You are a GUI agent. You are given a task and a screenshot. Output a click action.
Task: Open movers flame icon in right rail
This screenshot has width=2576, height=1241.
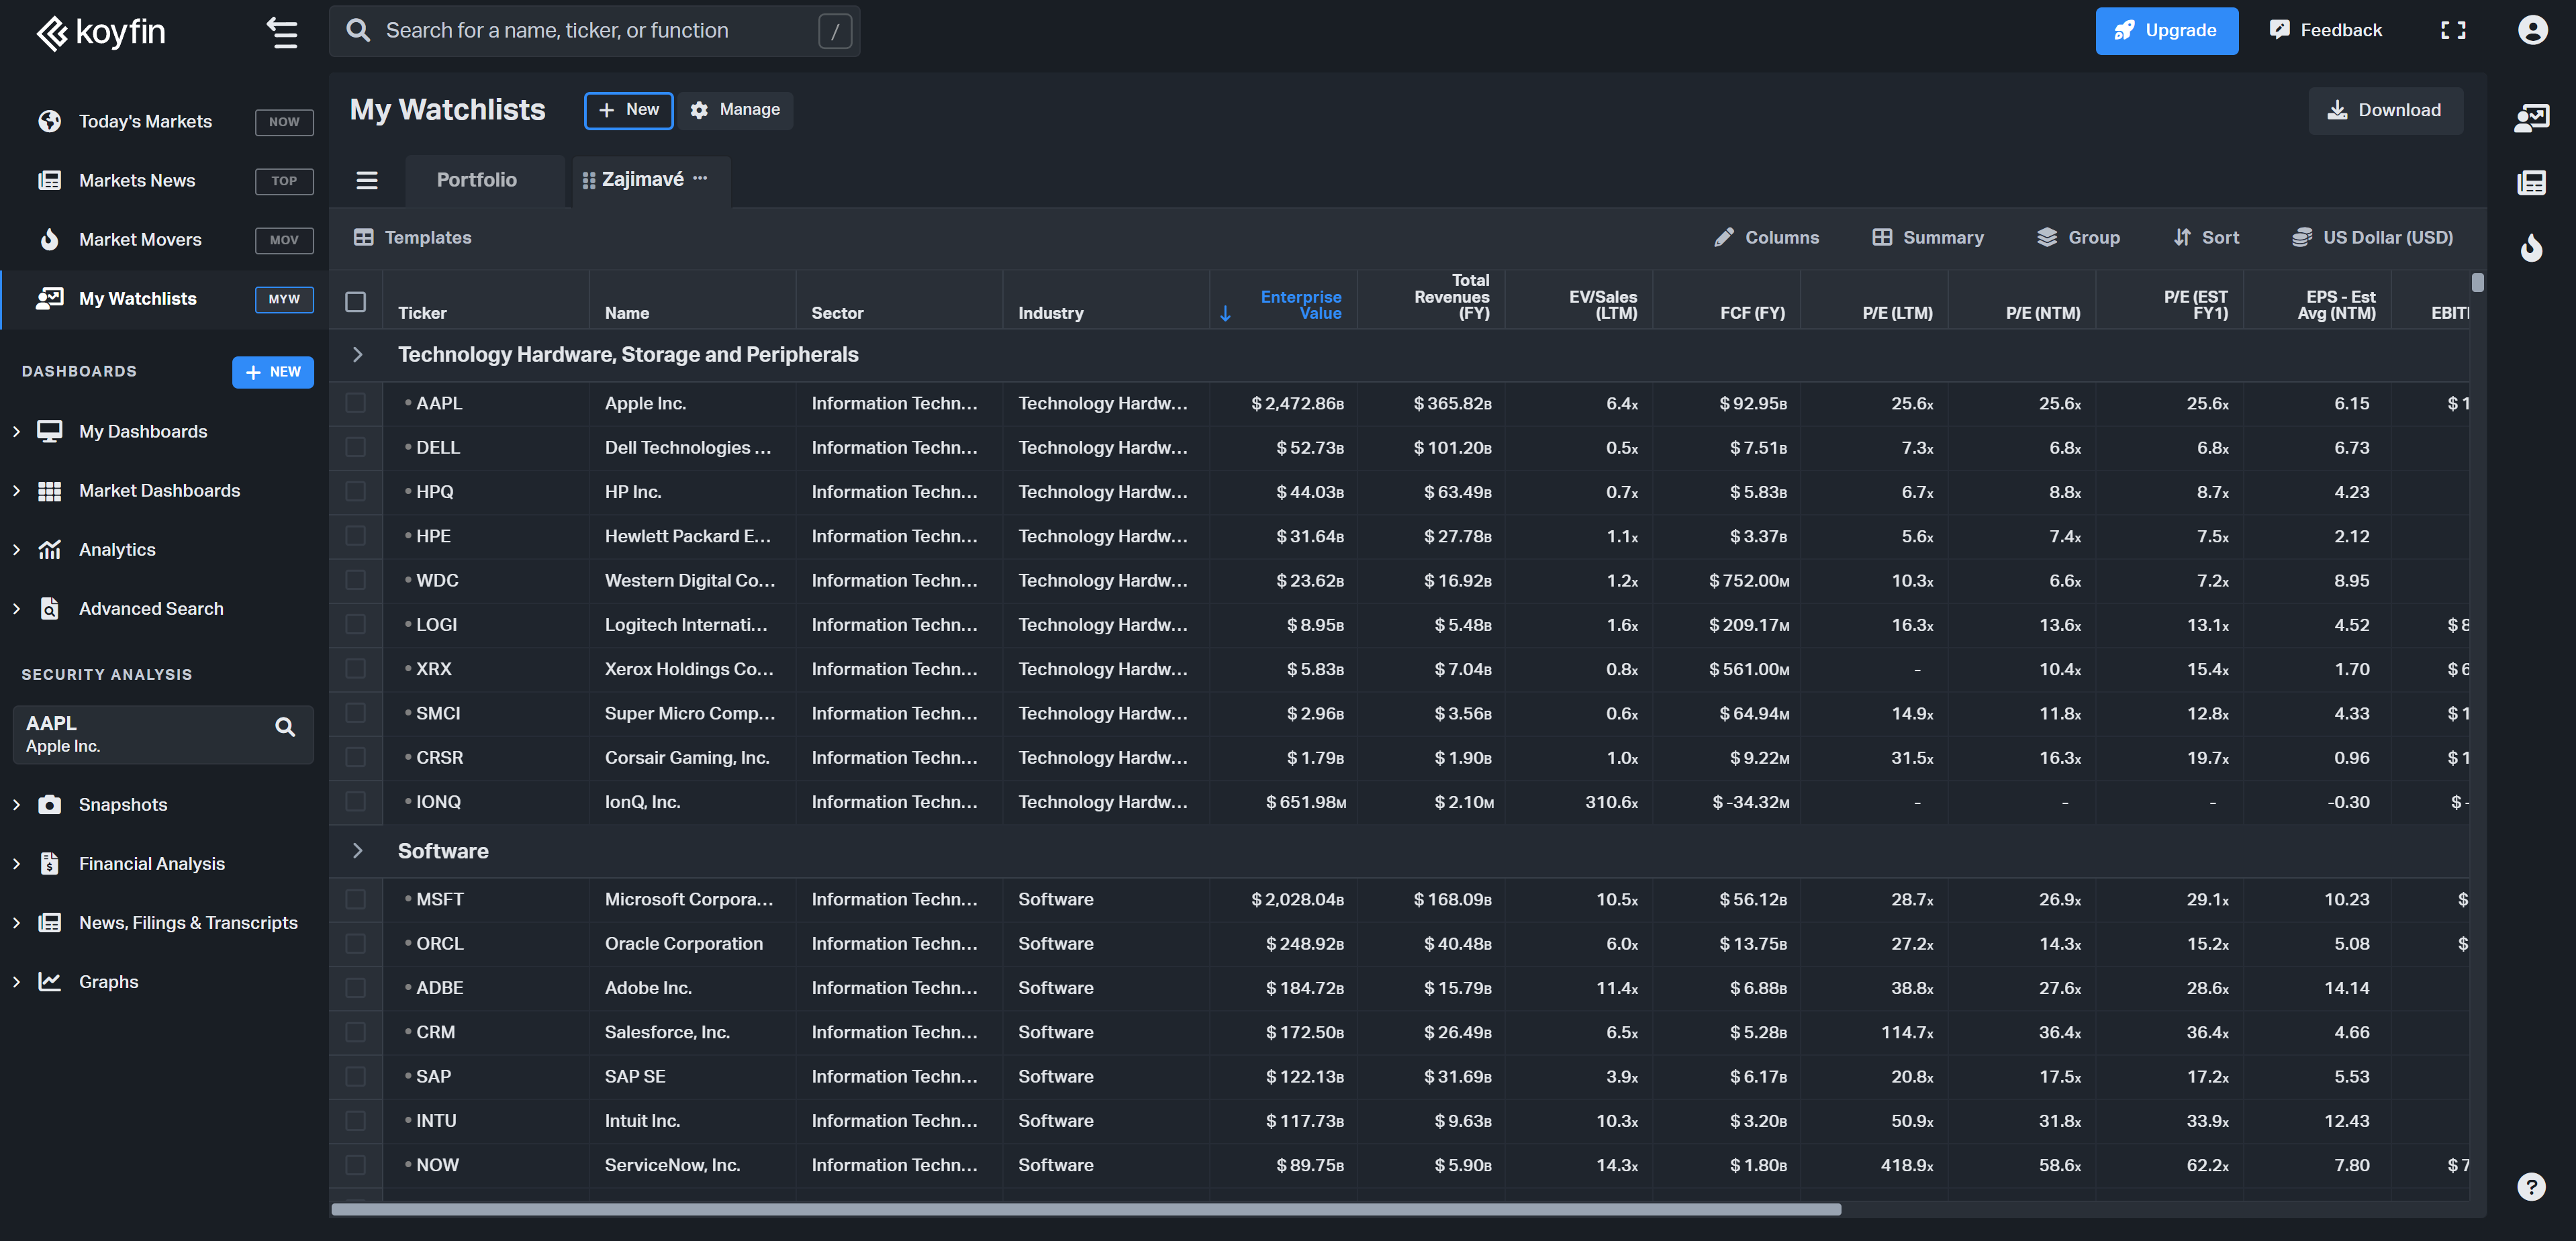pyautogui.click(x=2531, y=247)
